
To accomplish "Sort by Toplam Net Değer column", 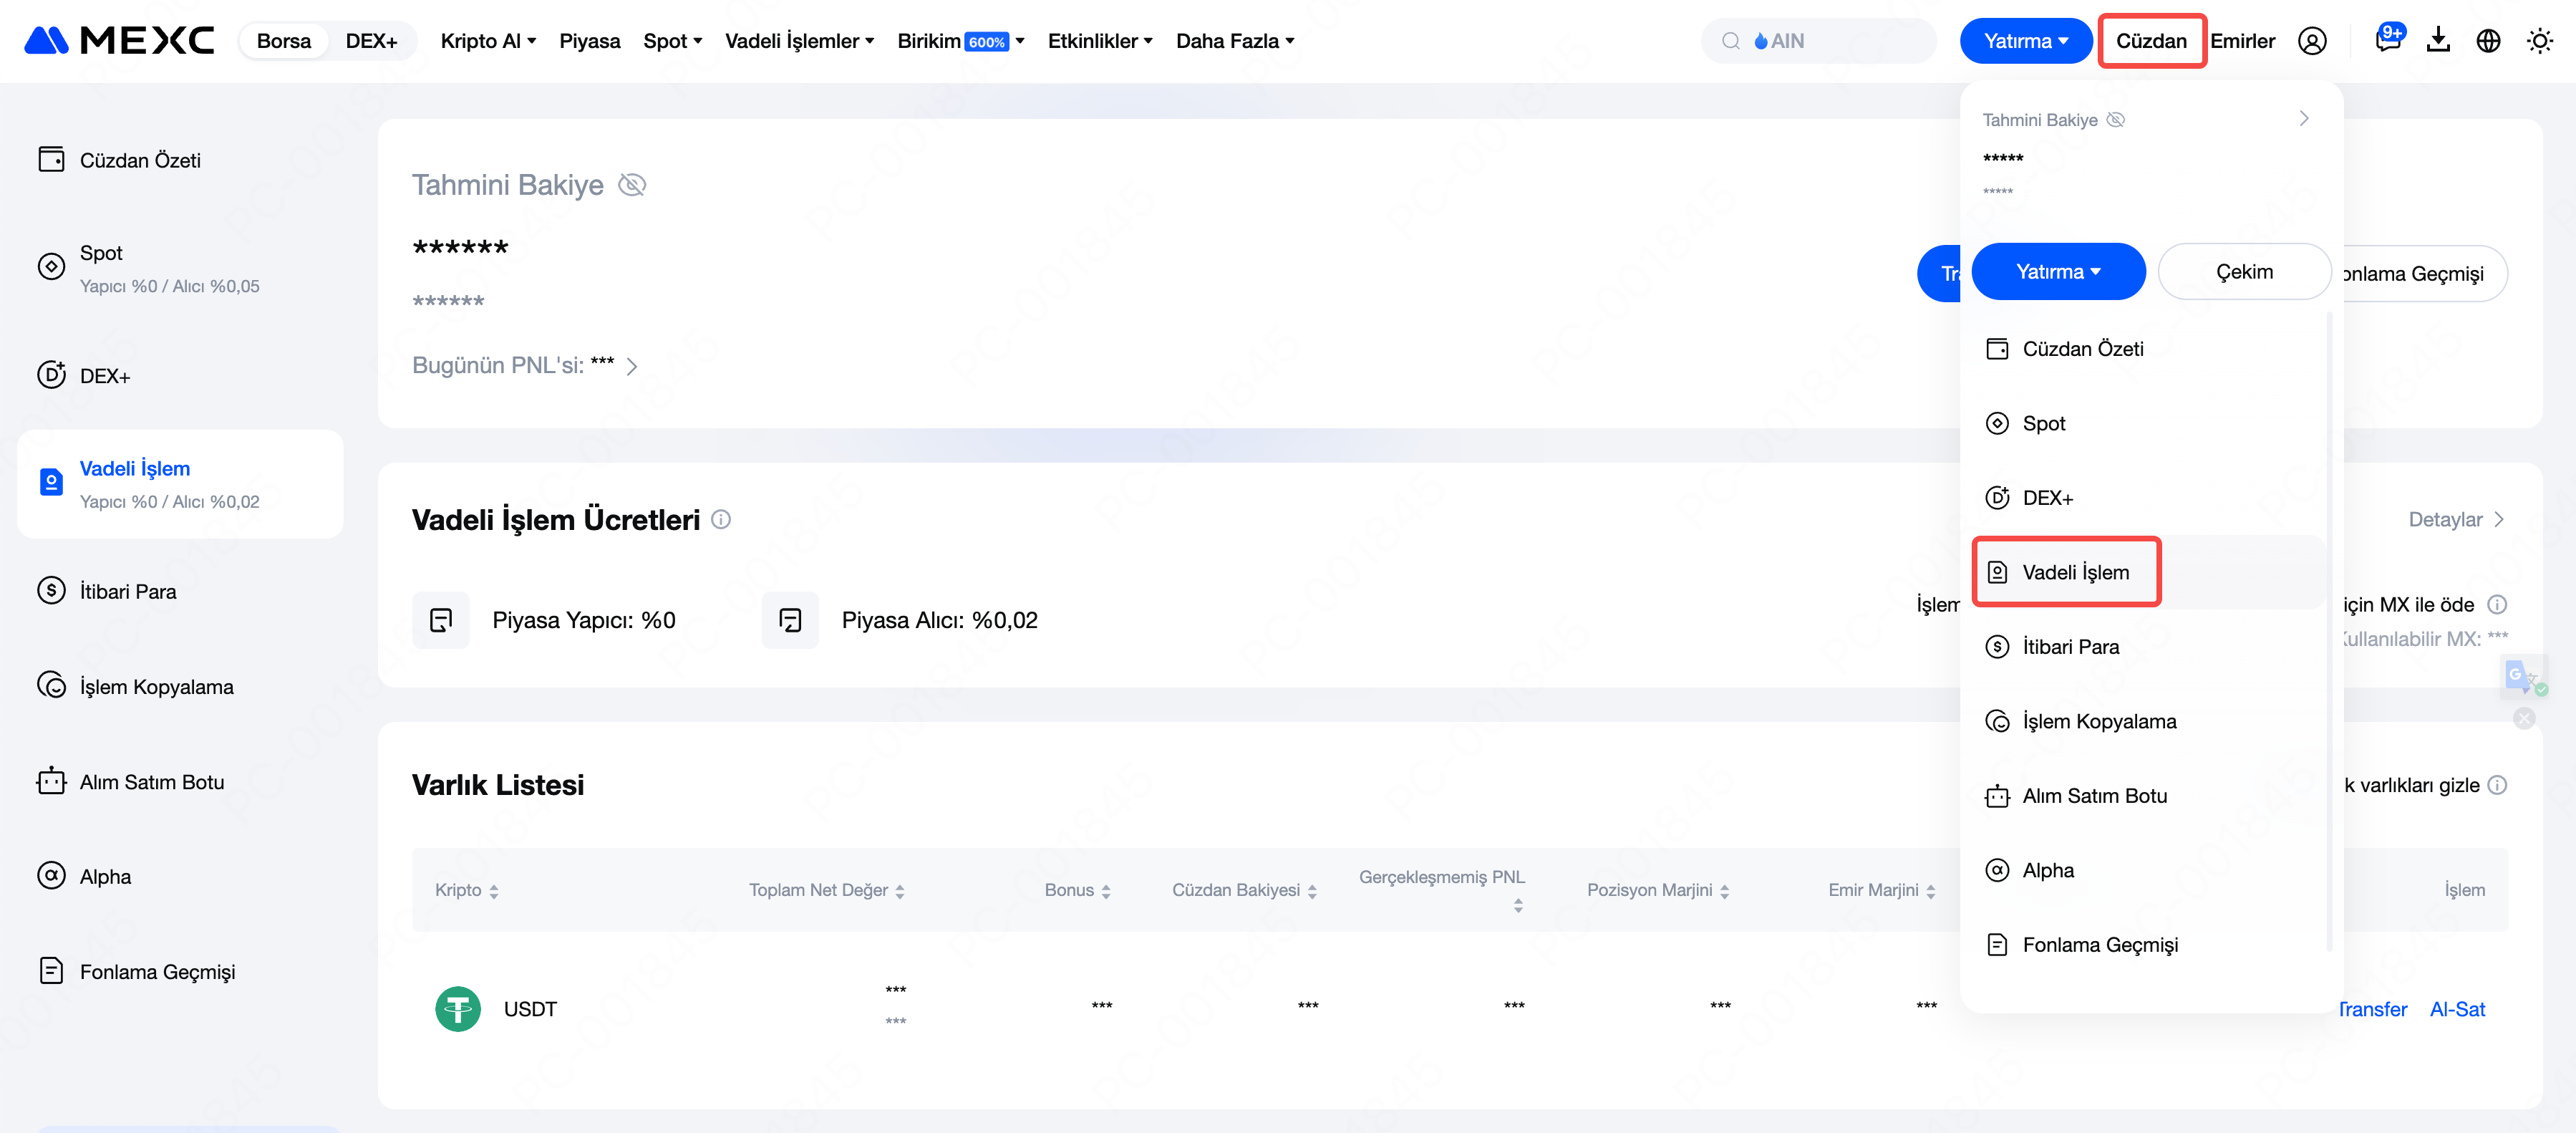I will (x=827, y=890).
